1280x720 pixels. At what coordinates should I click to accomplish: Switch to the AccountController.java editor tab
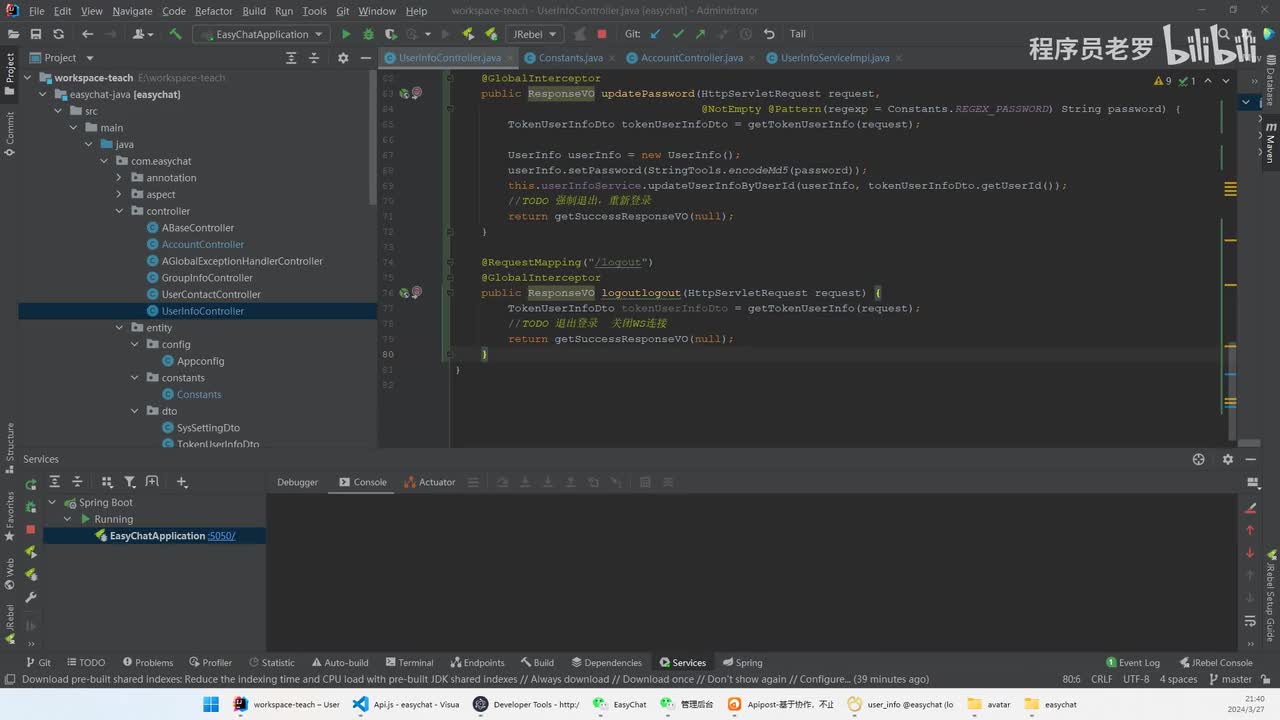click(x=691, y=58)
